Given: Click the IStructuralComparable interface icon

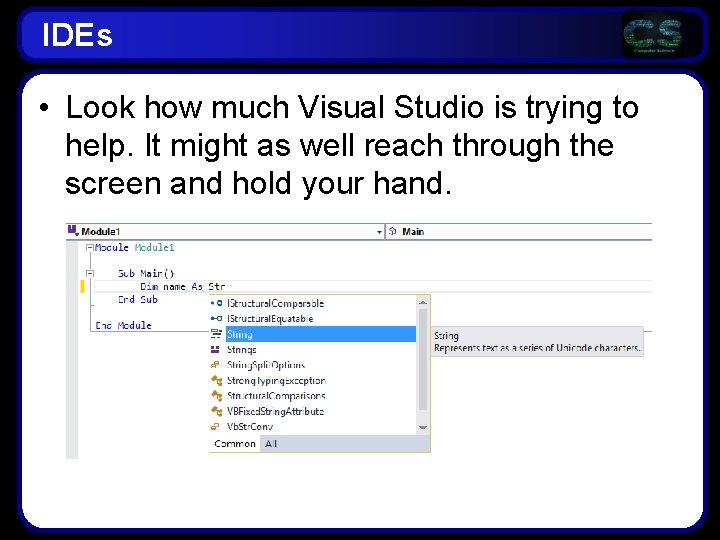Looking at the screenshot, I should (x=216, y=303).
